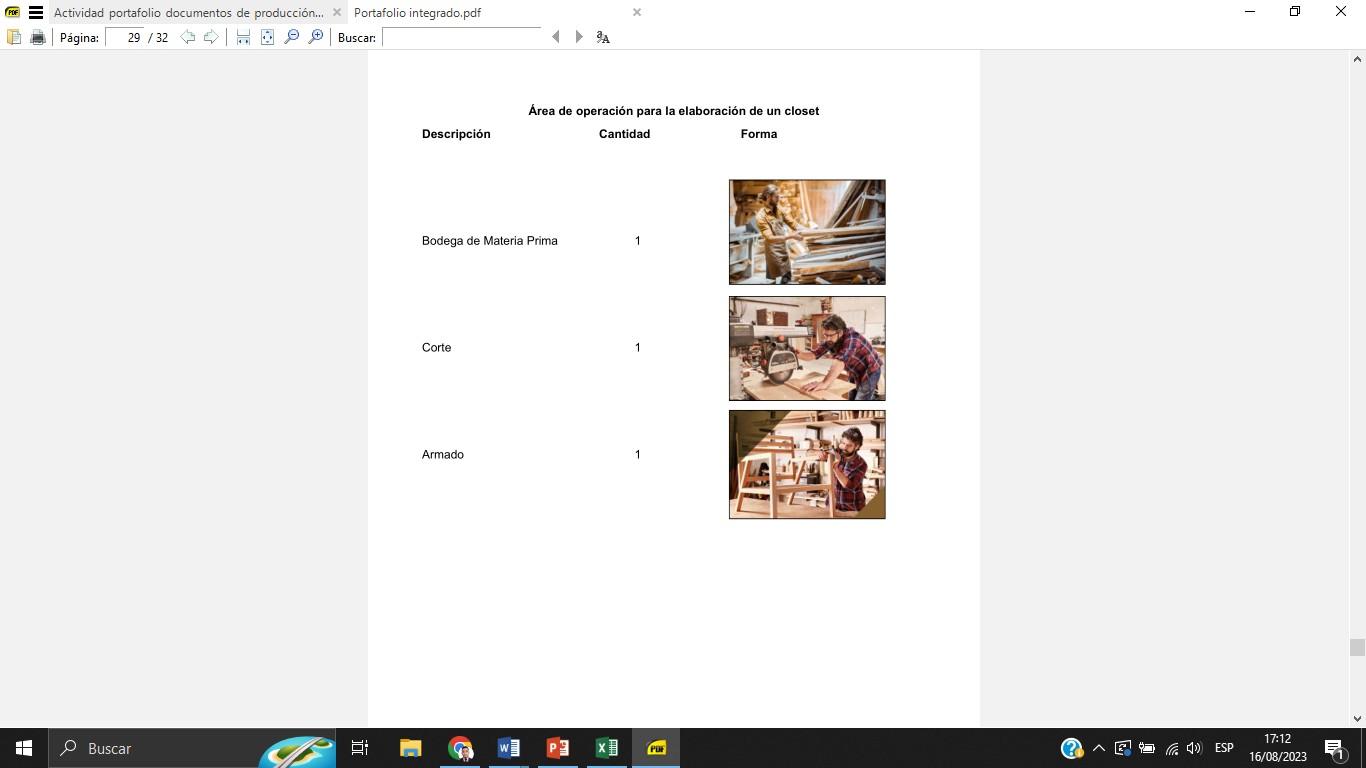Select the fit width view icon
Image resolution: width=1366 pixels, height=768 pixels.
pyautogui.click(x=243, y=37)
